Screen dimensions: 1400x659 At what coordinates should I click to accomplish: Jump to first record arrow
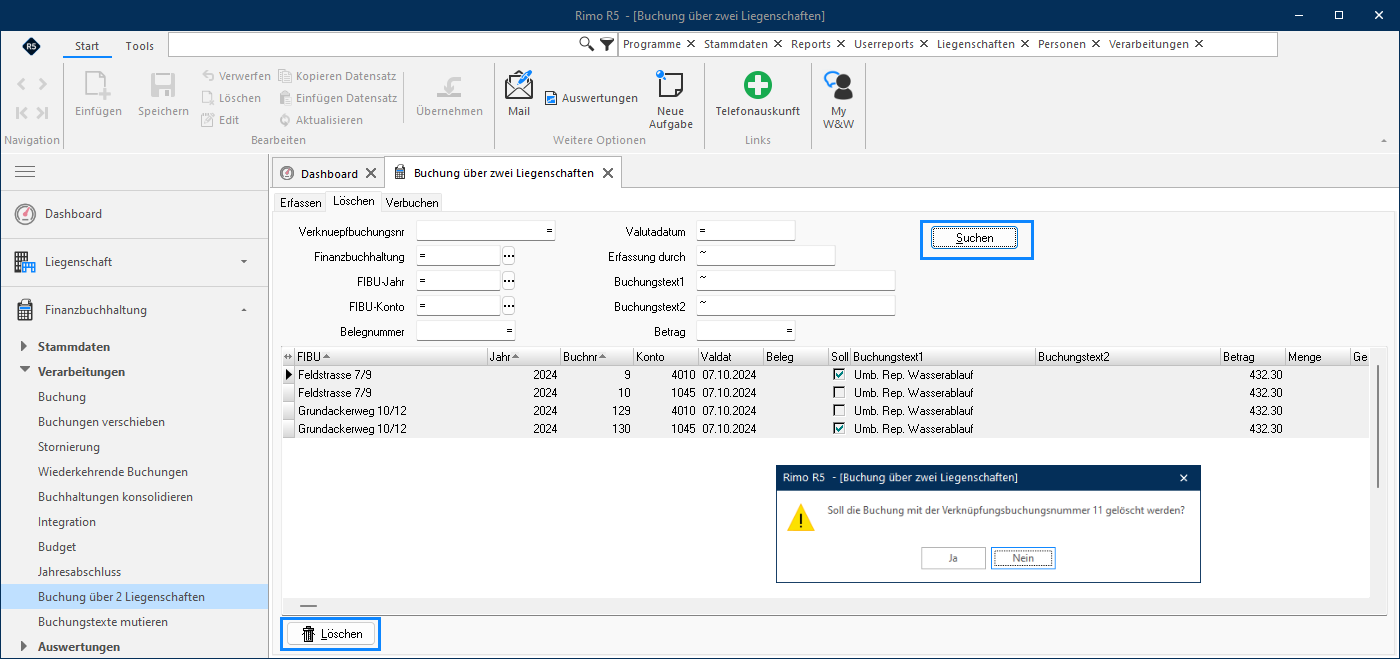pyautogui.click(x=21, y=113)
